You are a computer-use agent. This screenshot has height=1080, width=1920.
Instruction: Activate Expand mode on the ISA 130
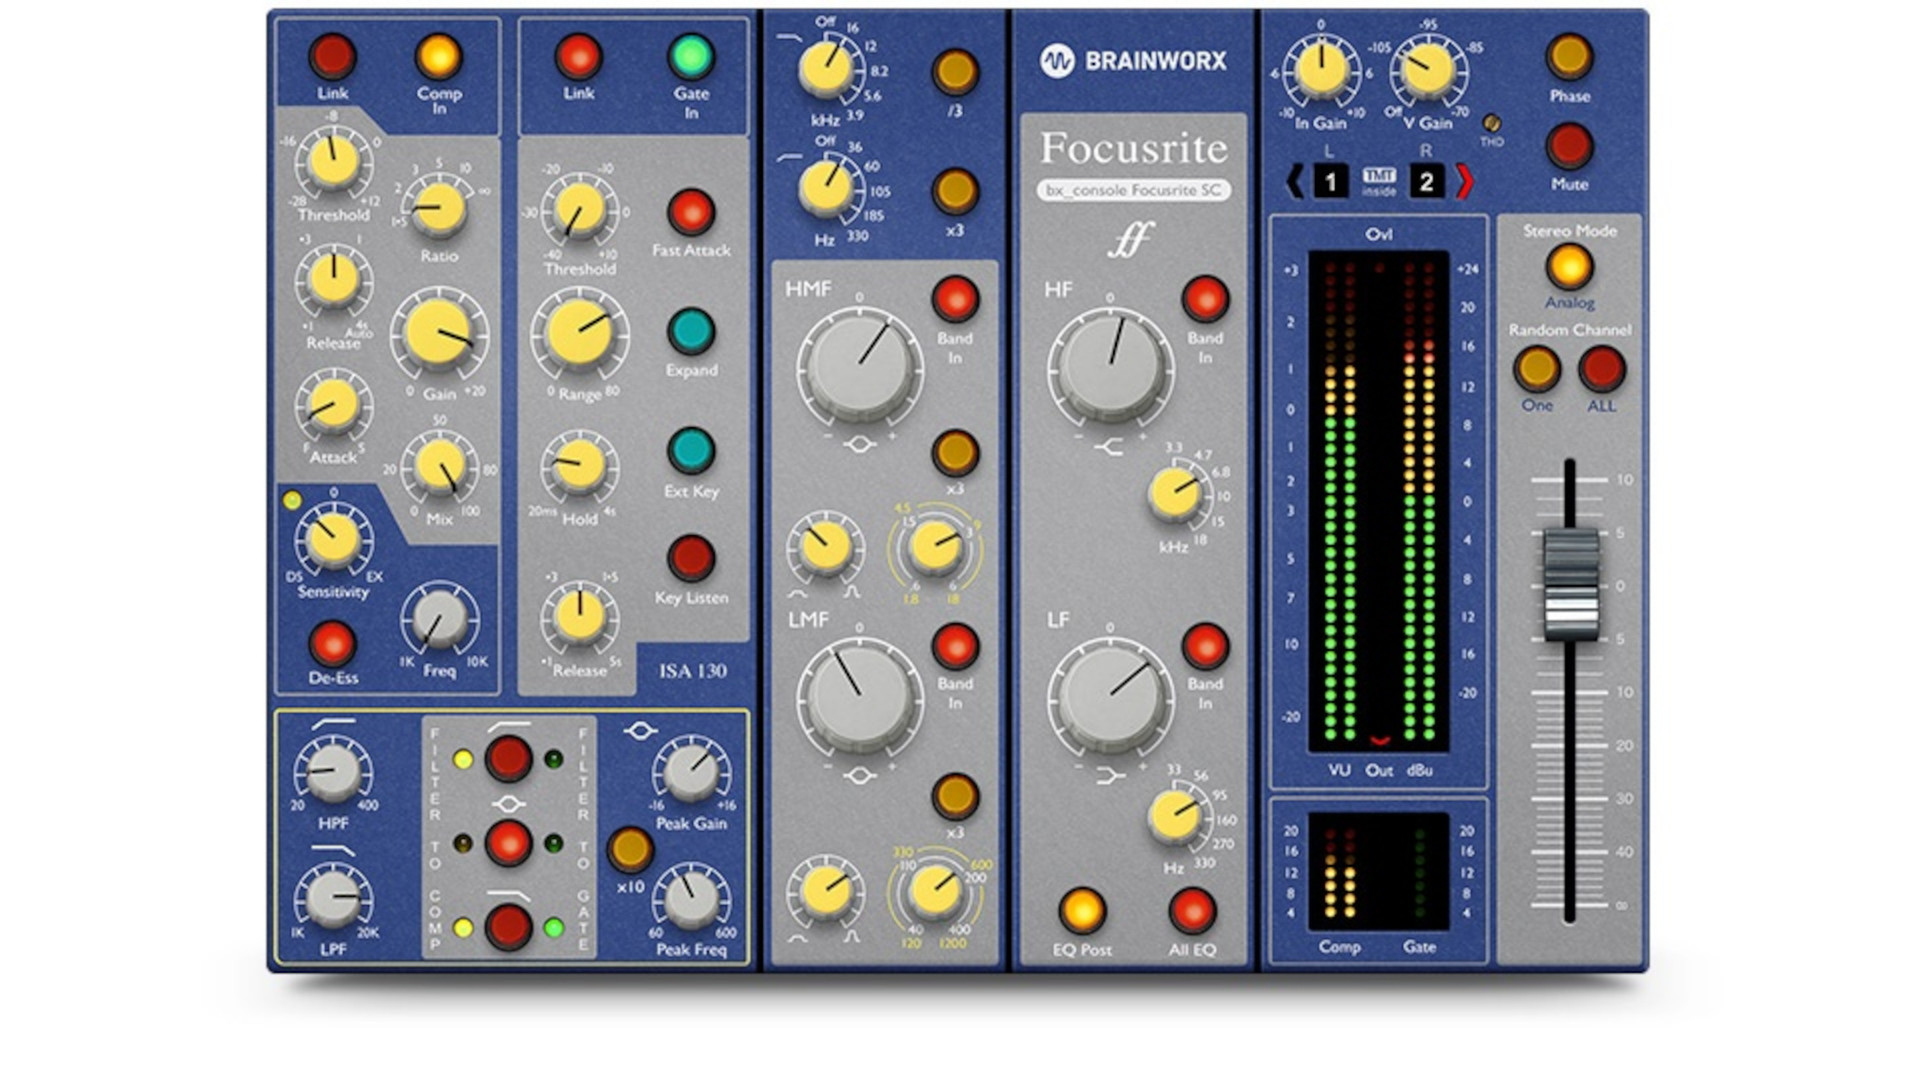pyautogui.click(x=692, y=331)
